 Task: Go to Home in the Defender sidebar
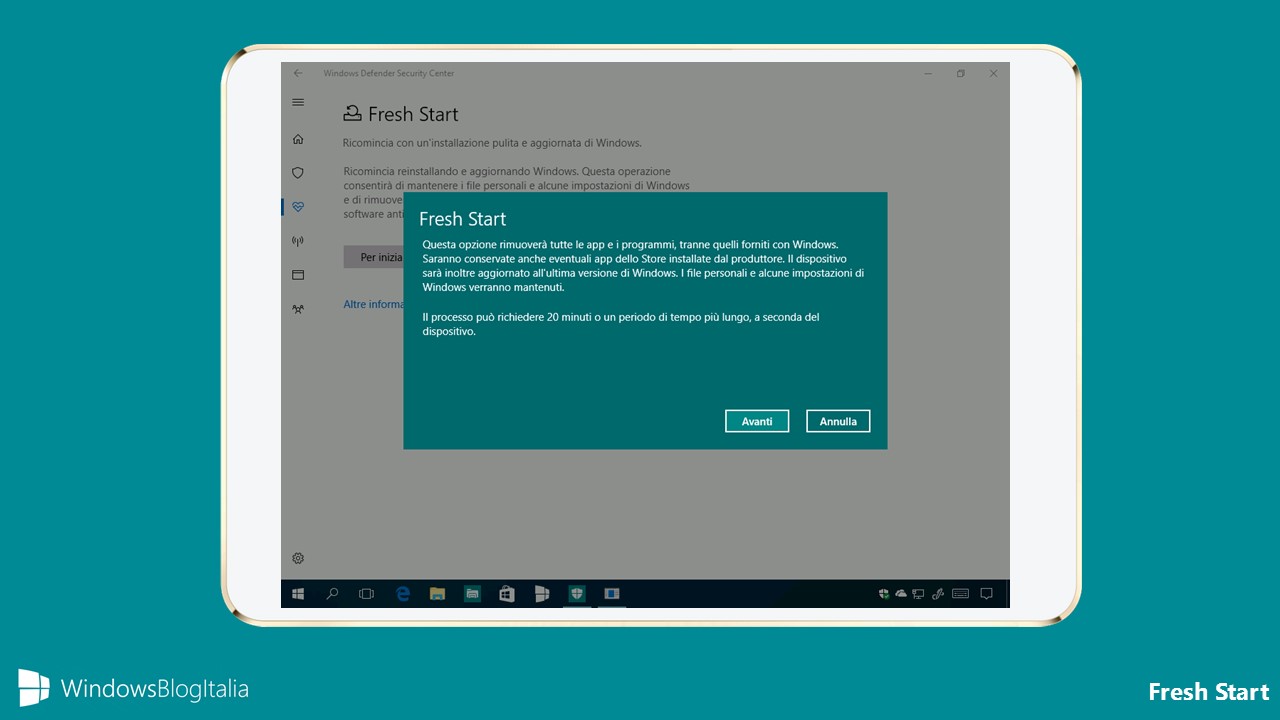coord(298,139)
